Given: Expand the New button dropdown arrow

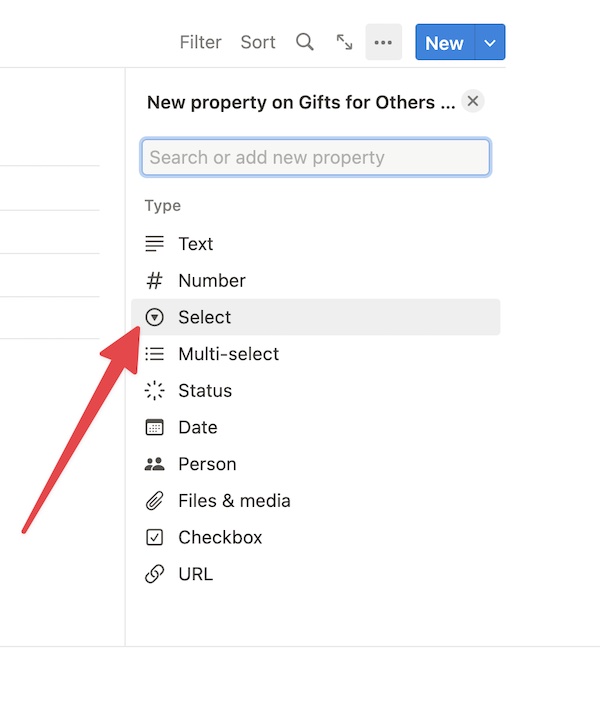Looking at the screenshot, I should (x=490, y=42).
